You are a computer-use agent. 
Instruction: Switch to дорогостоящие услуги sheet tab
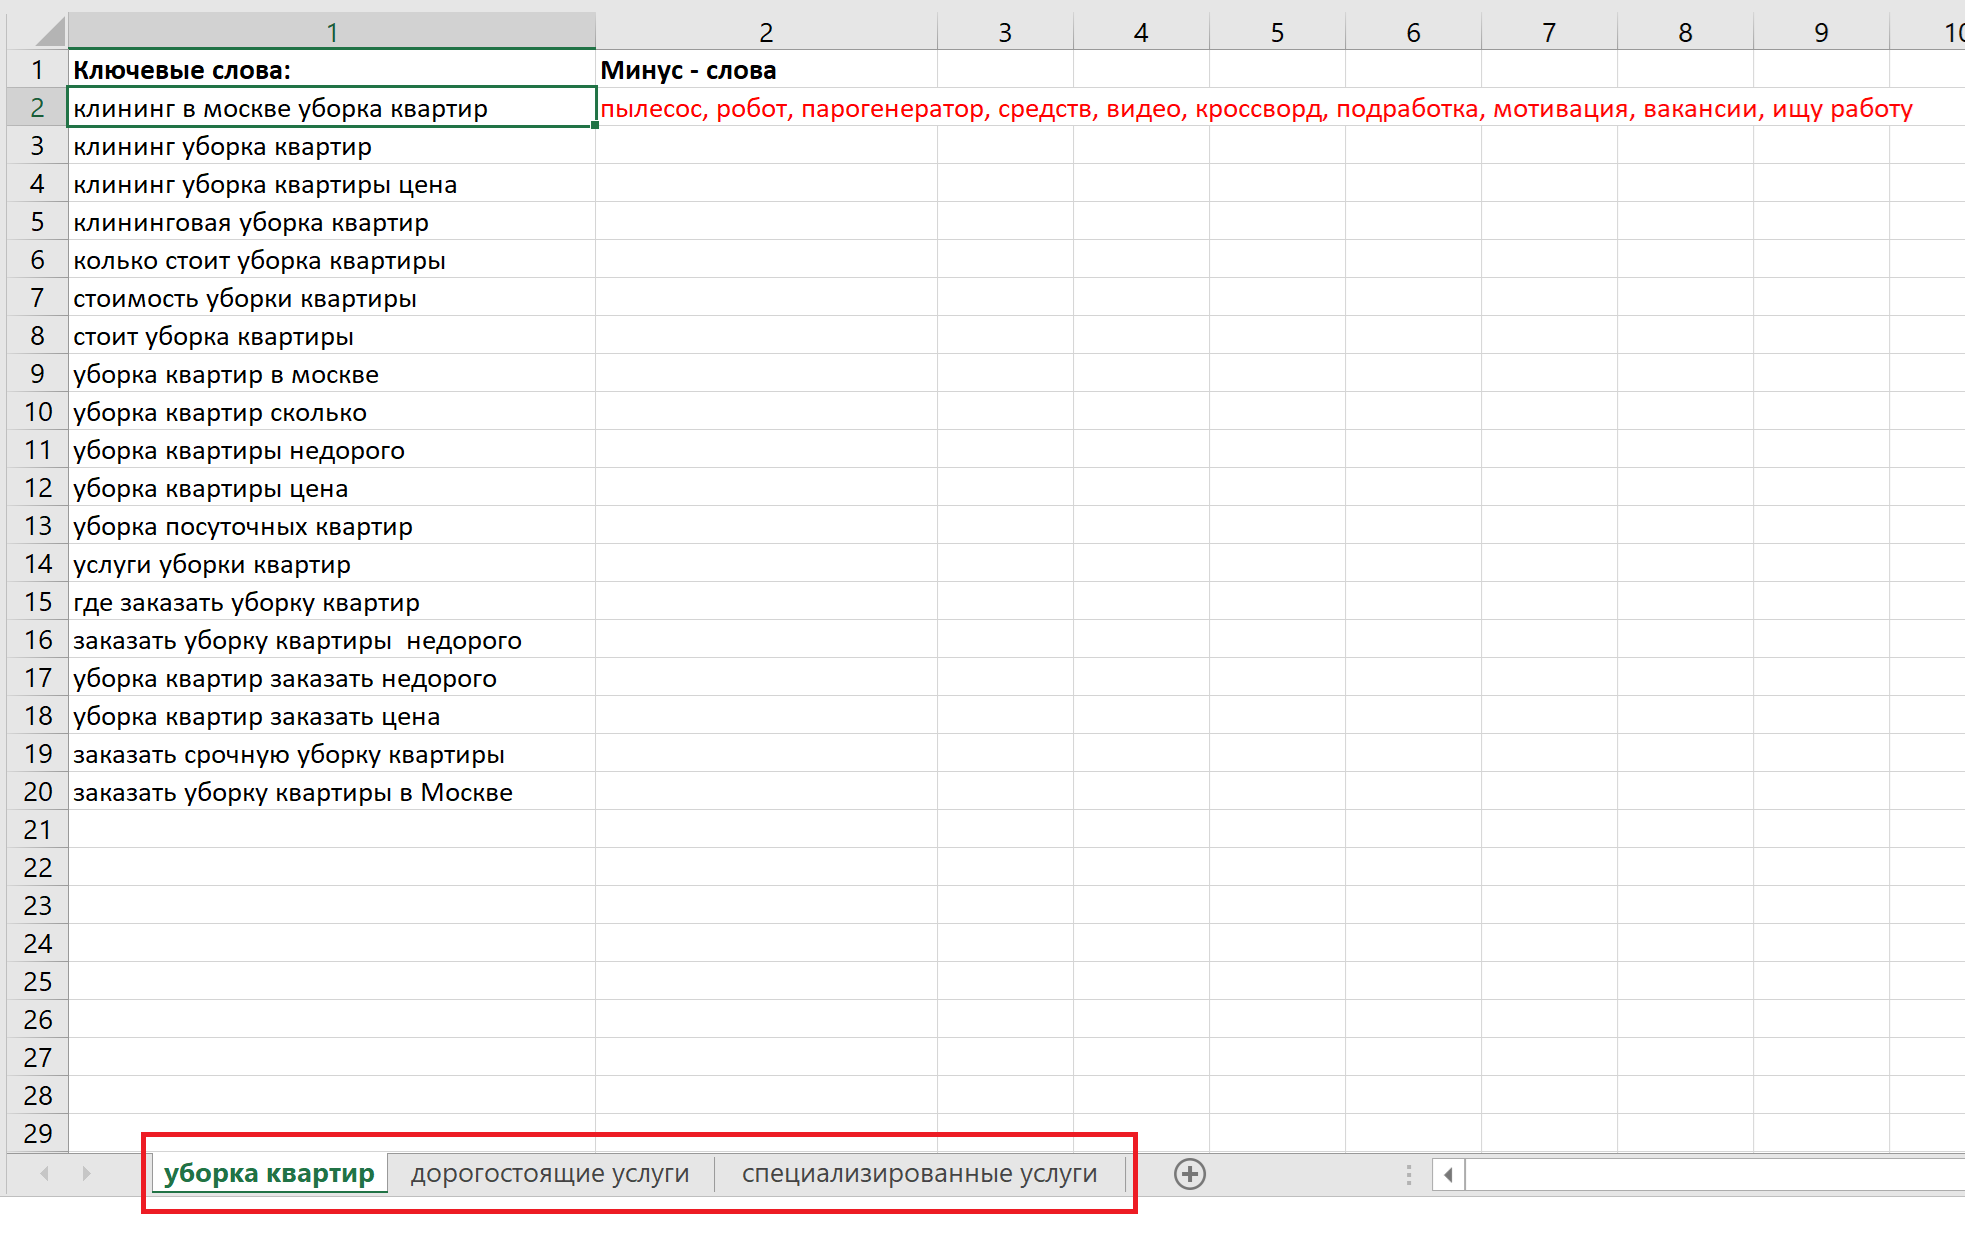coord(549,1173)
